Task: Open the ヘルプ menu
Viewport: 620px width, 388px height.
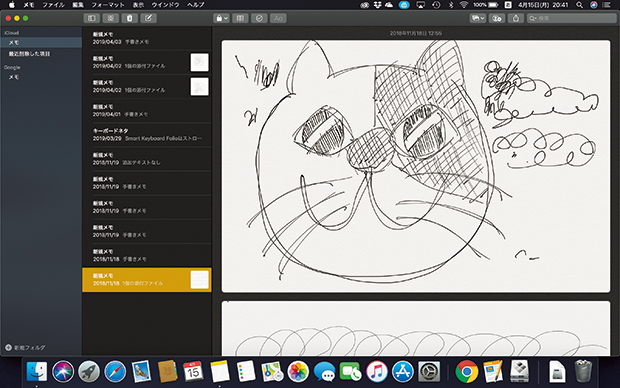Action: point(196,5)
